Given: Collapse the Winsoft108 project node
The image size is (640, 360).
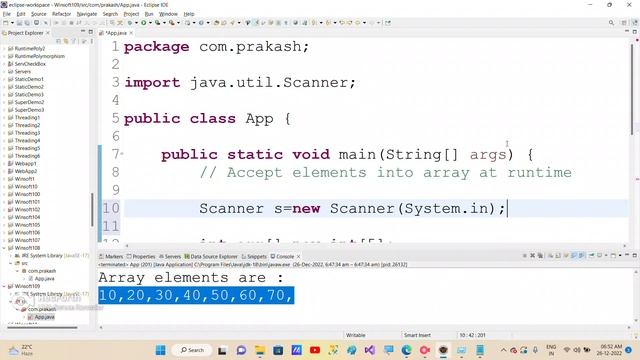Looking at the screenshot, I should (4, 248).
